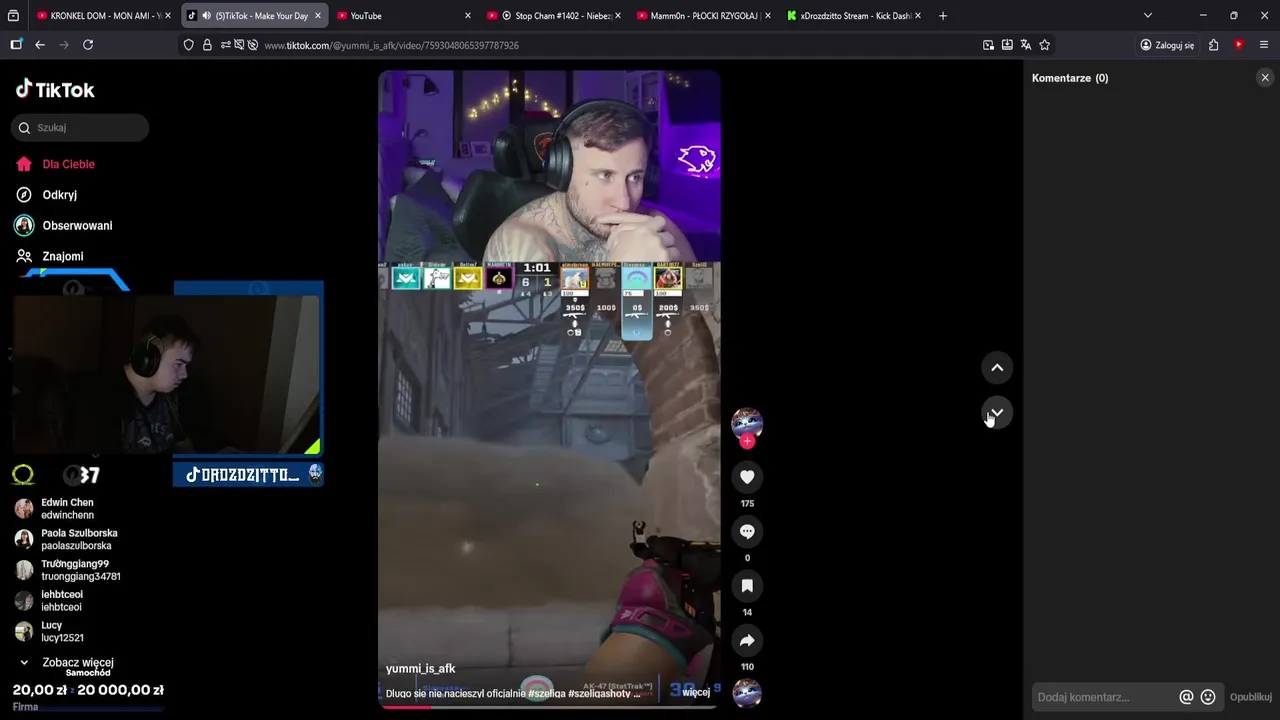Click the Zaloguj się account button
Viewport: 1280px width, 720px height.
point(1167,45)
